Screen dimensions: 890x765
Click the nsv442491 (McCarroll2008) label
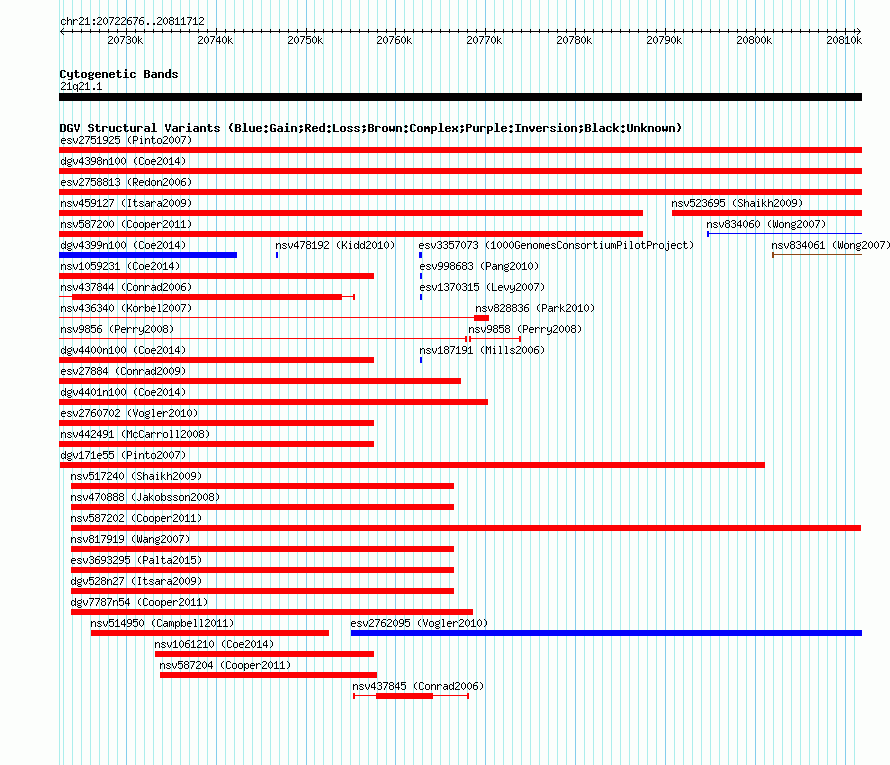(135, 434)
